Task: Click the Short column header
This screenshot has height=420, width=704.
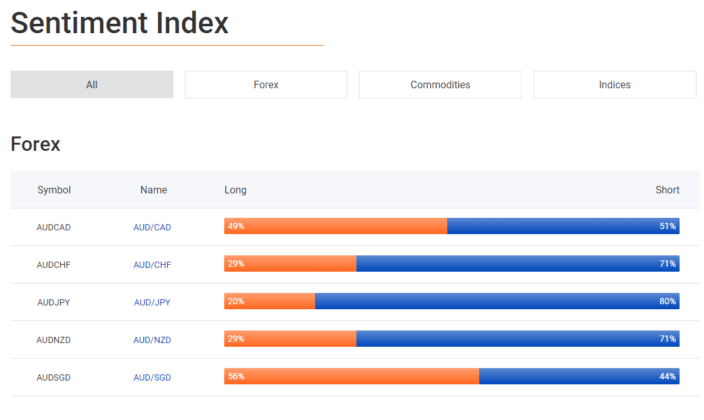Action: 667,190
